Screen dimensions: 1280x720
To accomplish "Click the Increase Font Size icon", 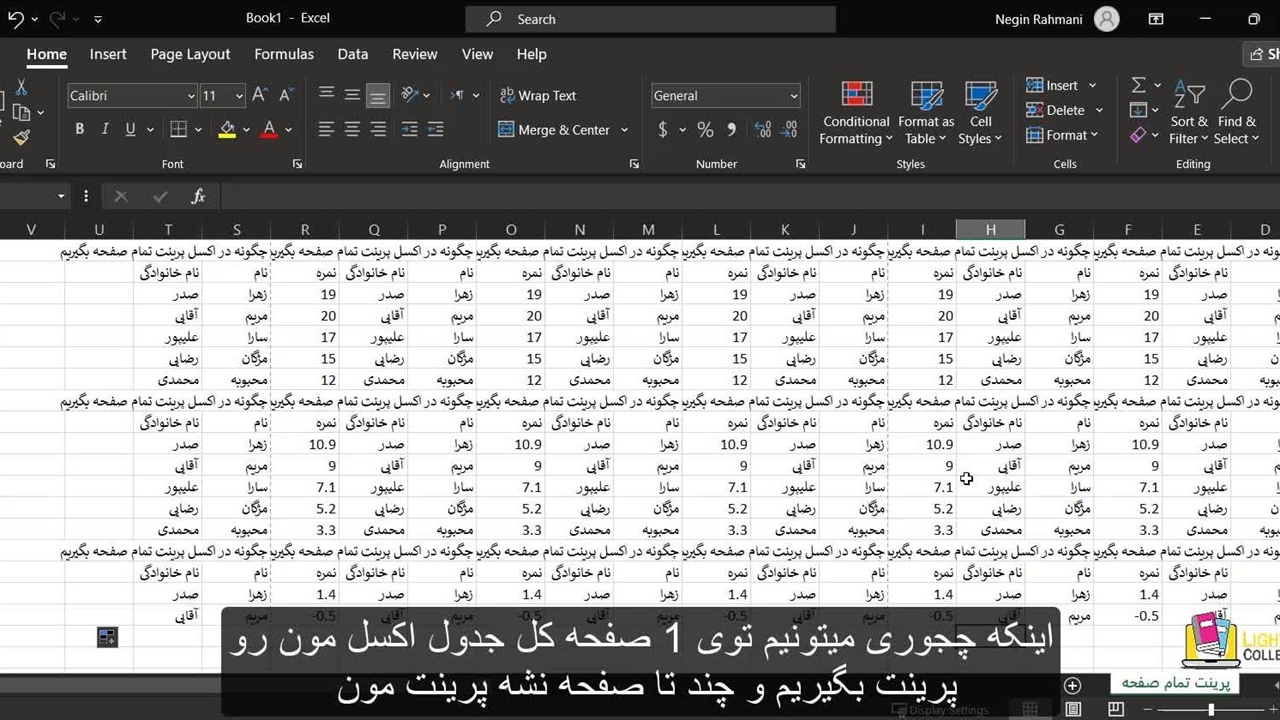I will coord(260,95).
